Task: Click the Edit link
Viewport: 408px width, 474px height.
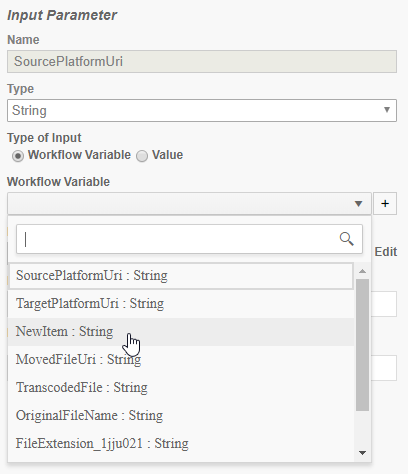Action: (386, 252)
